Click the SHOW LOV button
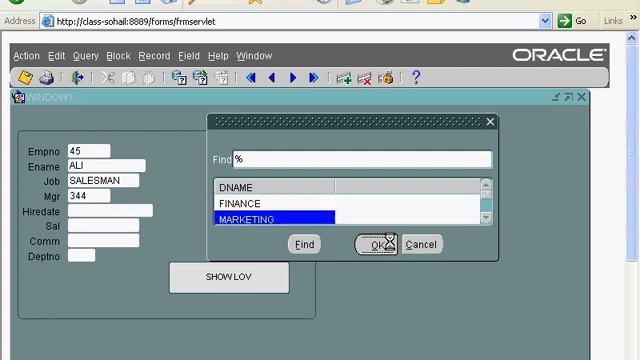This screenshot has height=360, width=640. pos(229,277)
